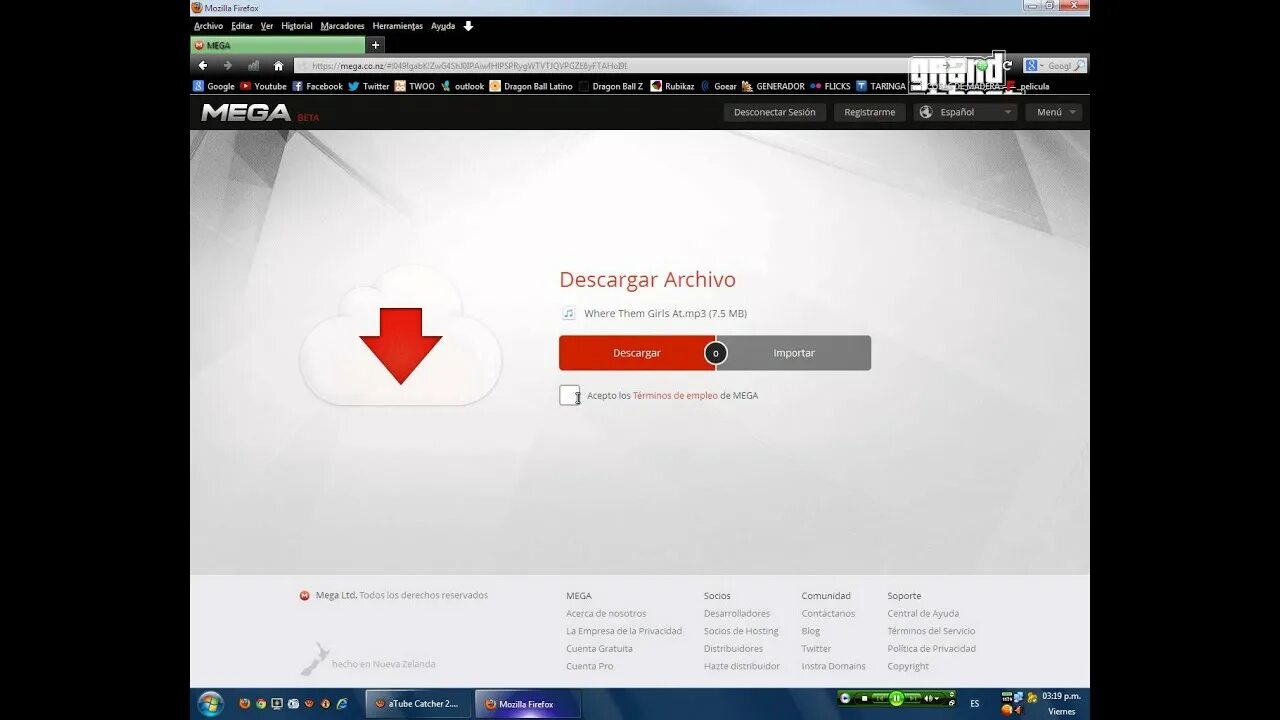Open the TARINGA bookmark
The height and width of the screenshot is (720, 1280).
(881, 86)
